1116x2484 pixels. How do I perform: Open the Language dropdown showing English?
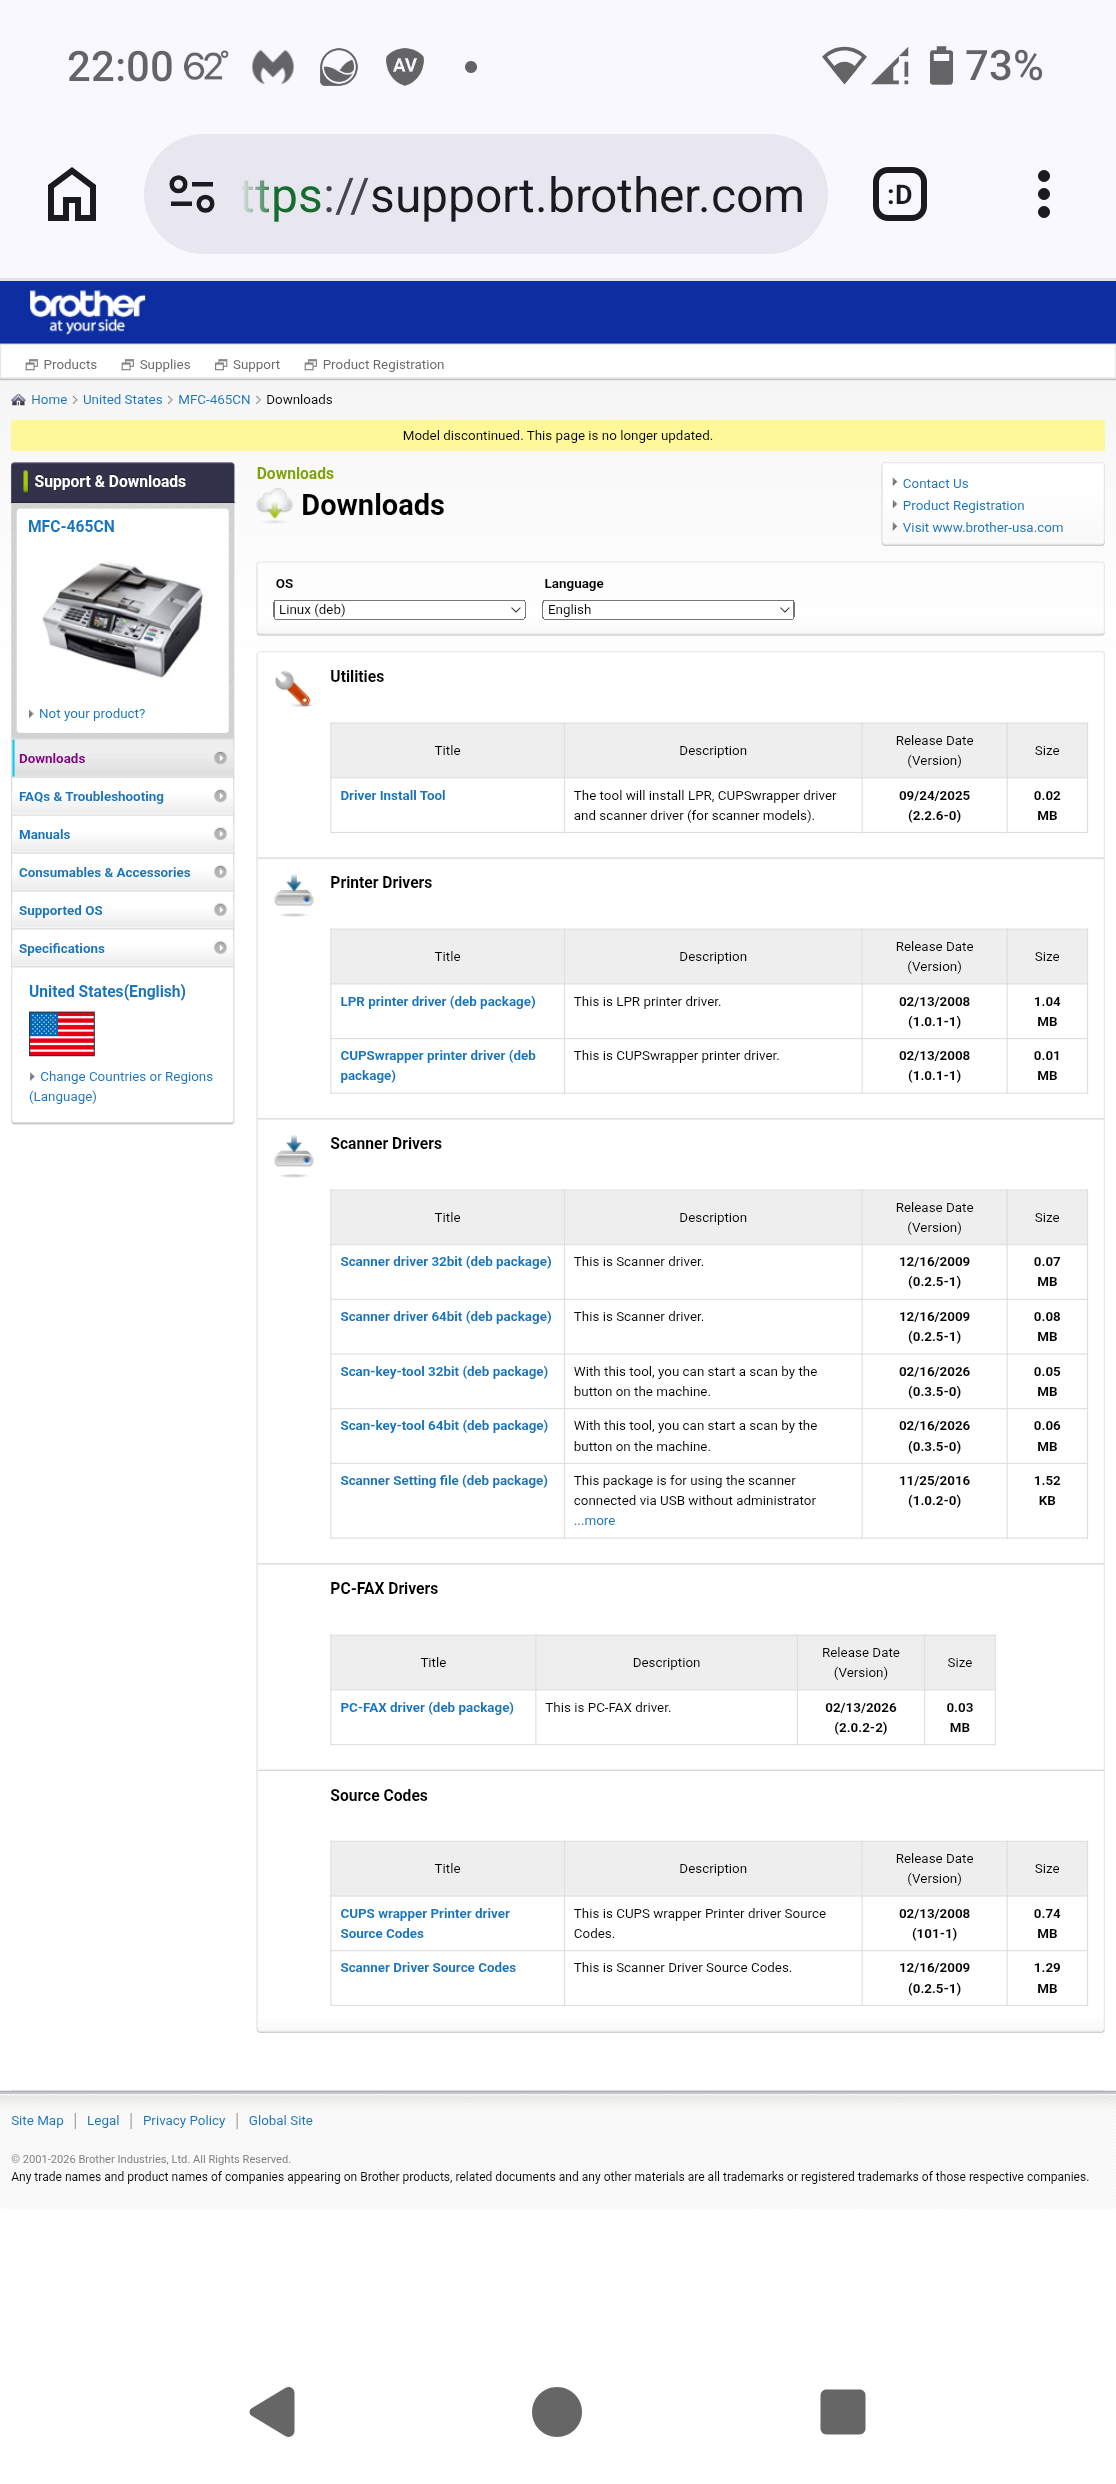pos(668,610)
